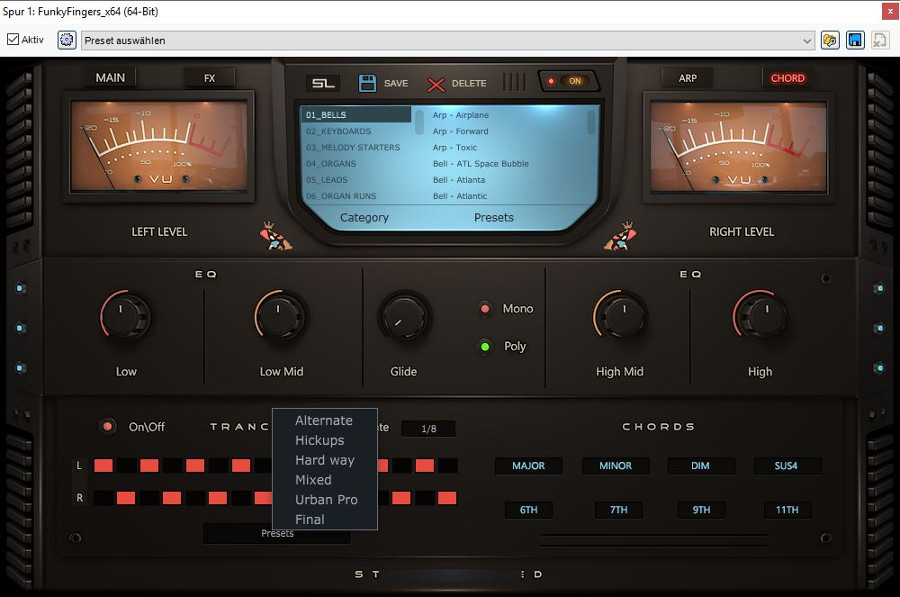Toggle second-to-last step in L gate row
900x597 pixels.
pos(425,465)
